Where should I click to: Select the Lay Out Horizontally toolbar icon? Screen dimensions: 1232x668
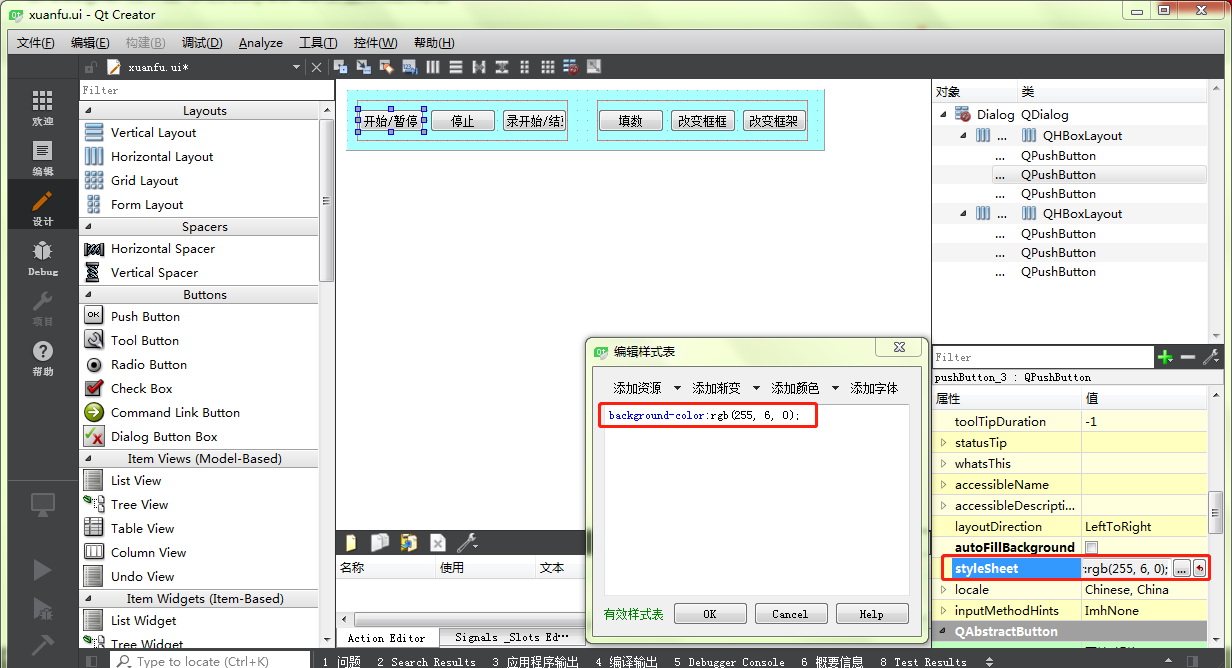tap(433, 66)
